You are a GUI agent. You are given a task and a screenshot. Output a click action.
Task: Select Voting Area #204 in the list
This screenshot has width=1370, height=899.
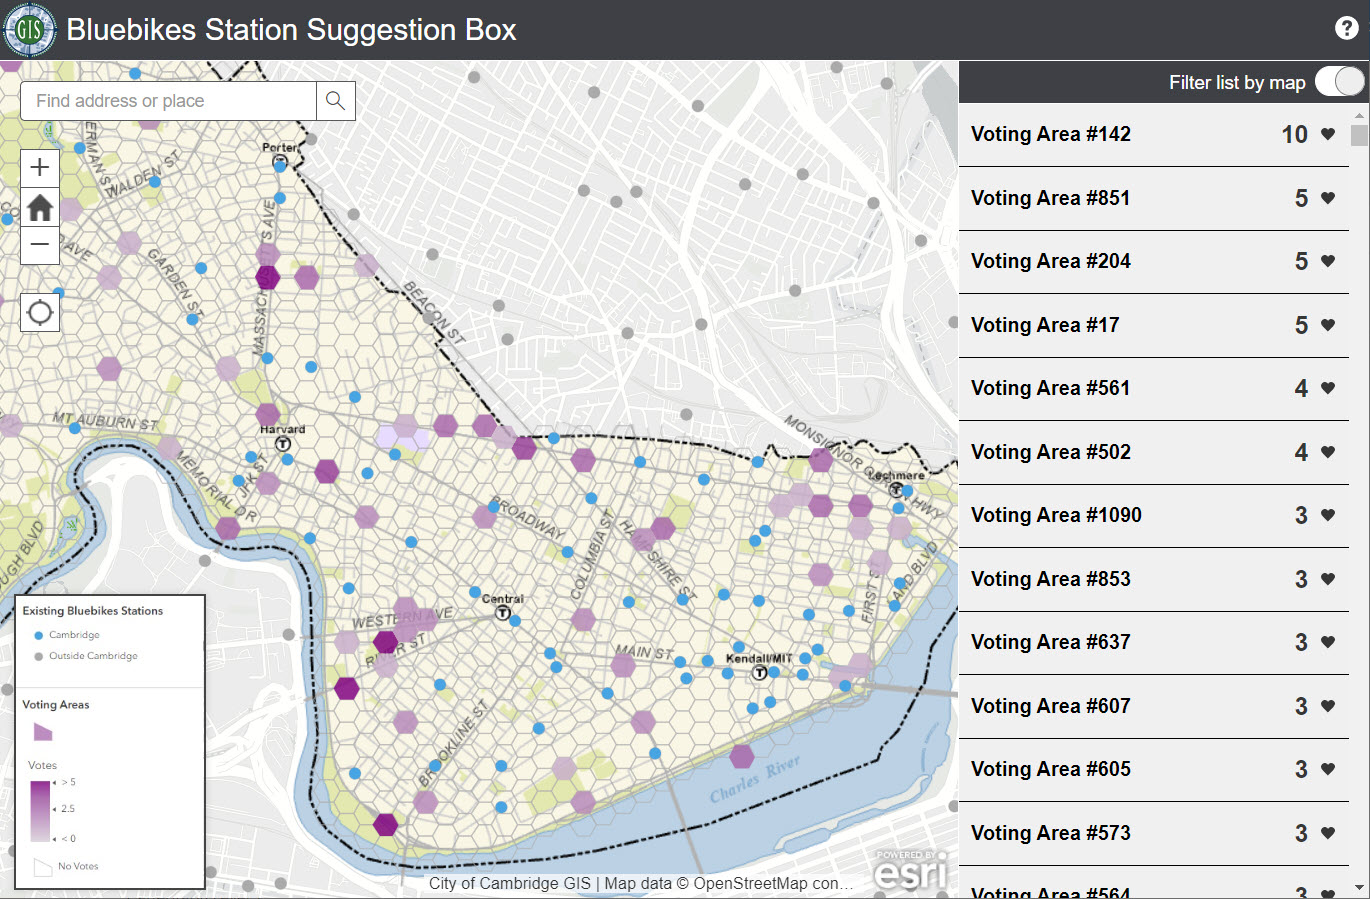(x=1050, y=261)
